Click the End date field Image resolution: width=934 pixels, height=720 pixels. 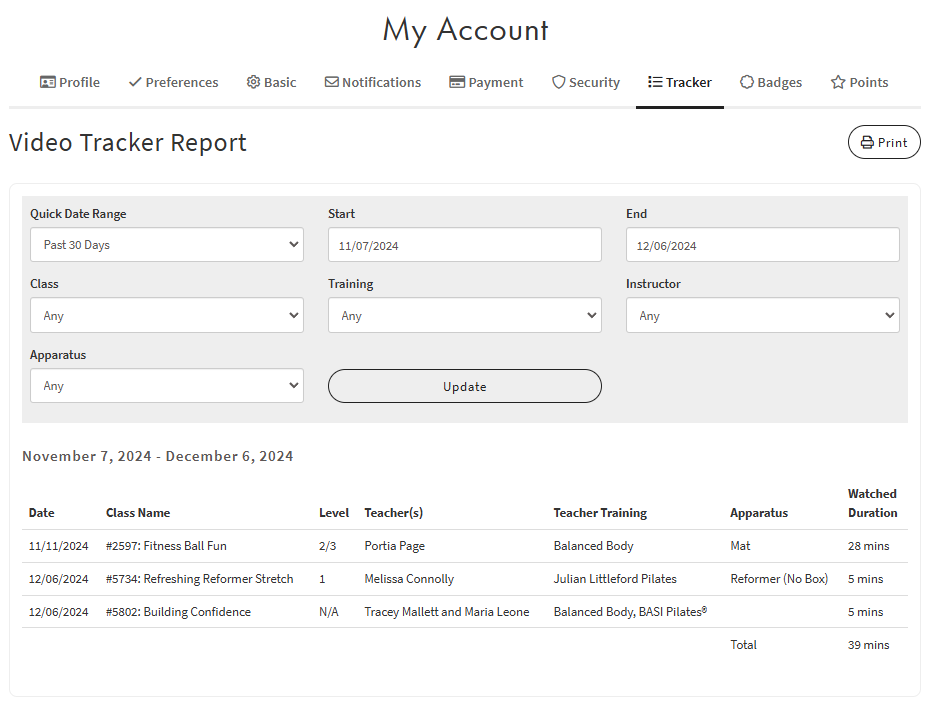point(762,245)
